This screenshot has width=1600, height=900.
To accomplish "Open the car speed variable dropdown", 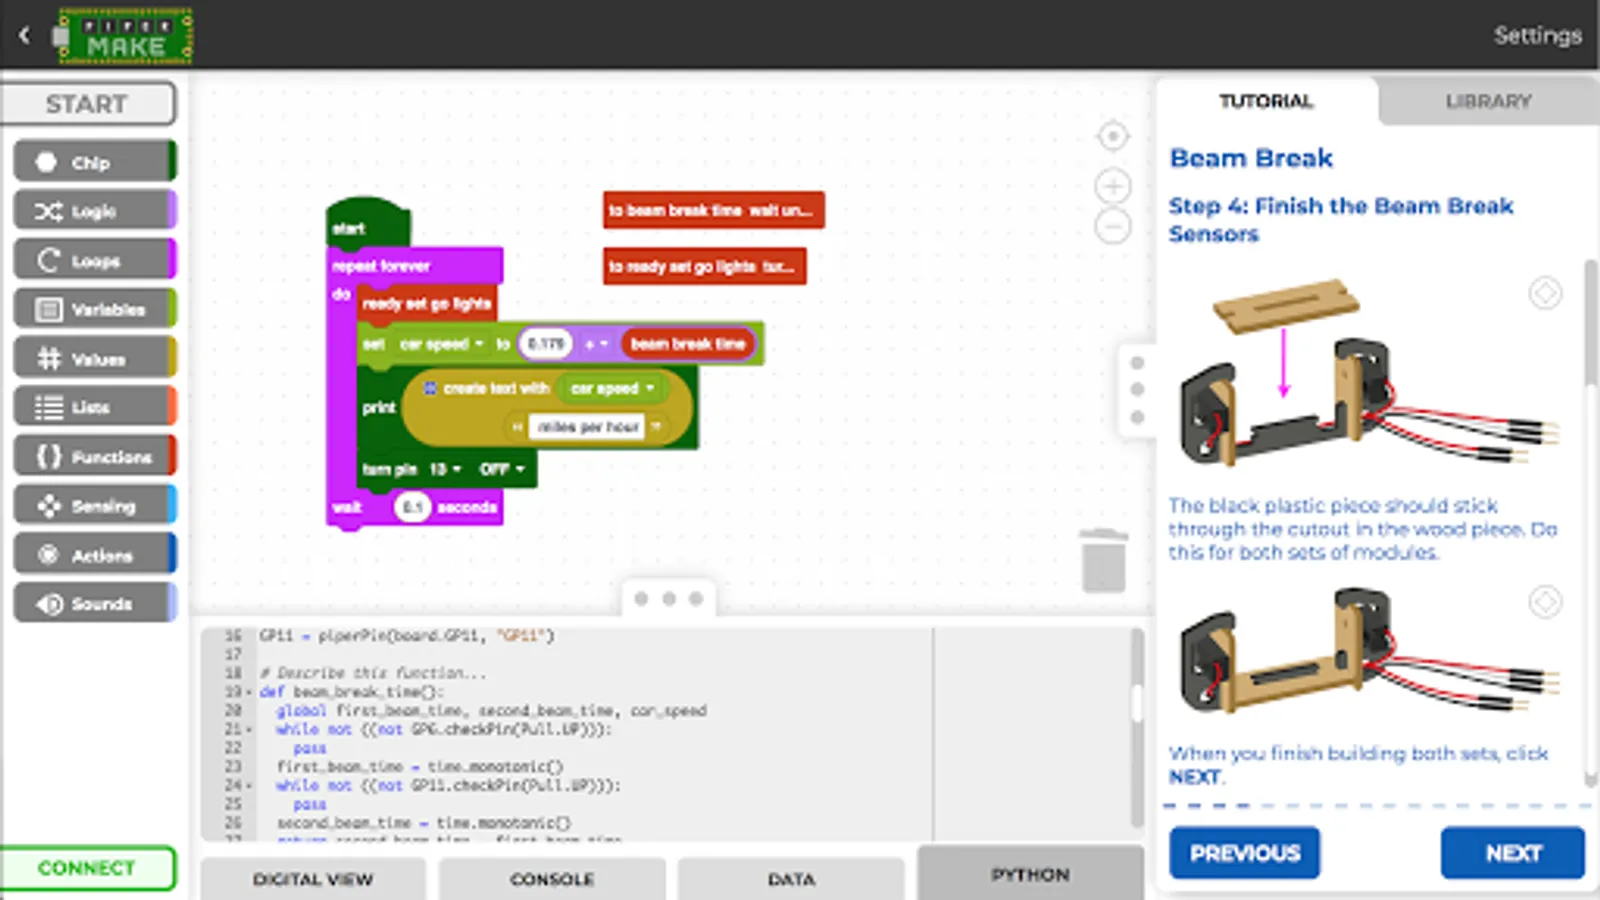I will [x=441, y=344].
